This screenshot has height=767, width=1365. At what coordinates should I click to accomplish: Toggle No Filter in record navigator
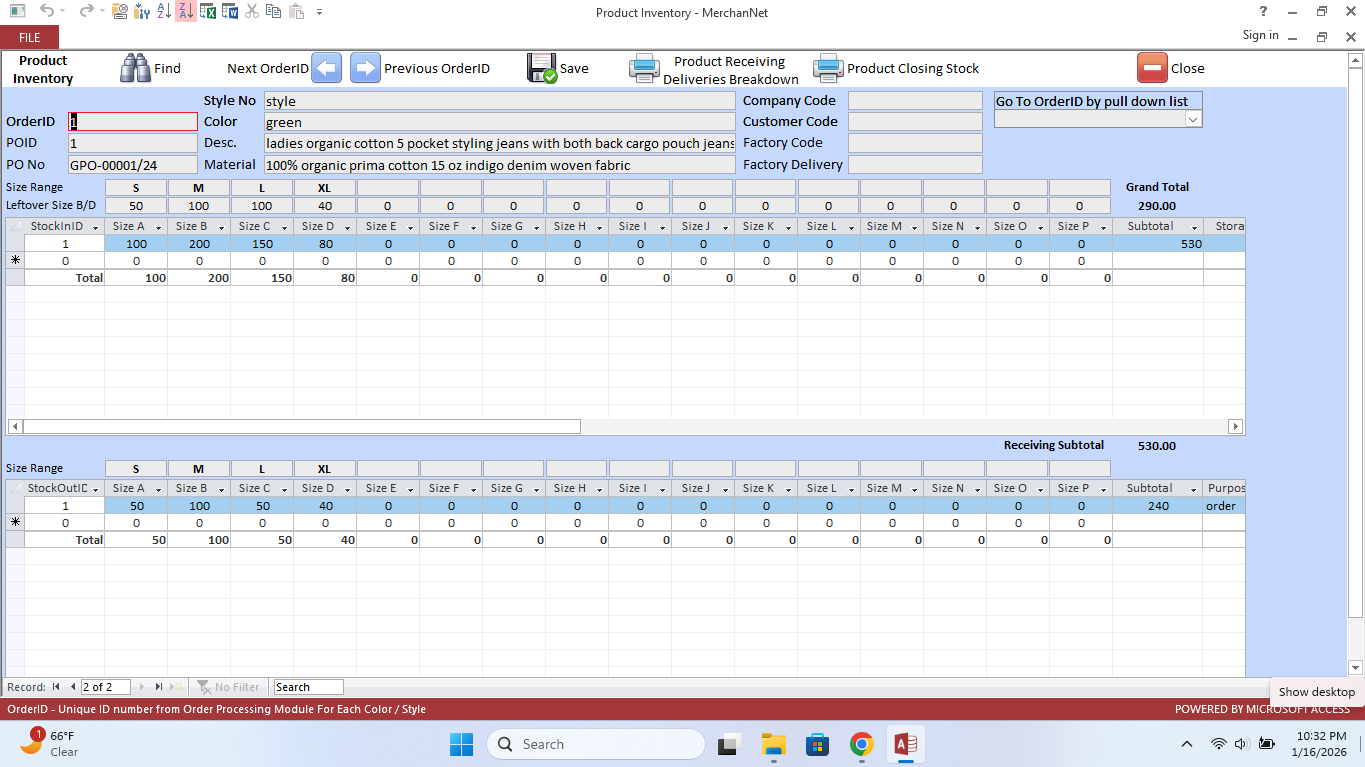[229, 687]
